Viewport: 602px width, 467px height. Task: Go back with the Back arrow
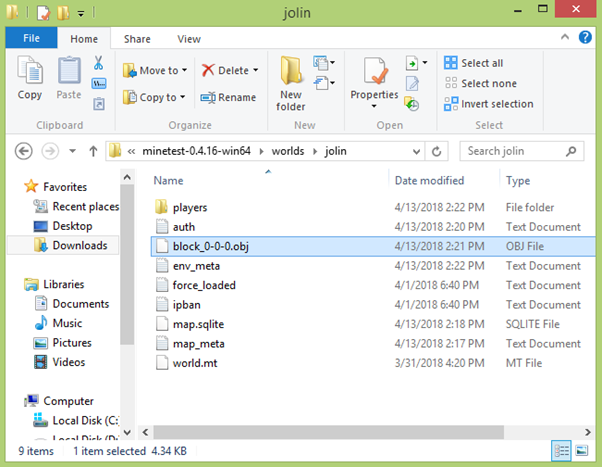[24, 151]
